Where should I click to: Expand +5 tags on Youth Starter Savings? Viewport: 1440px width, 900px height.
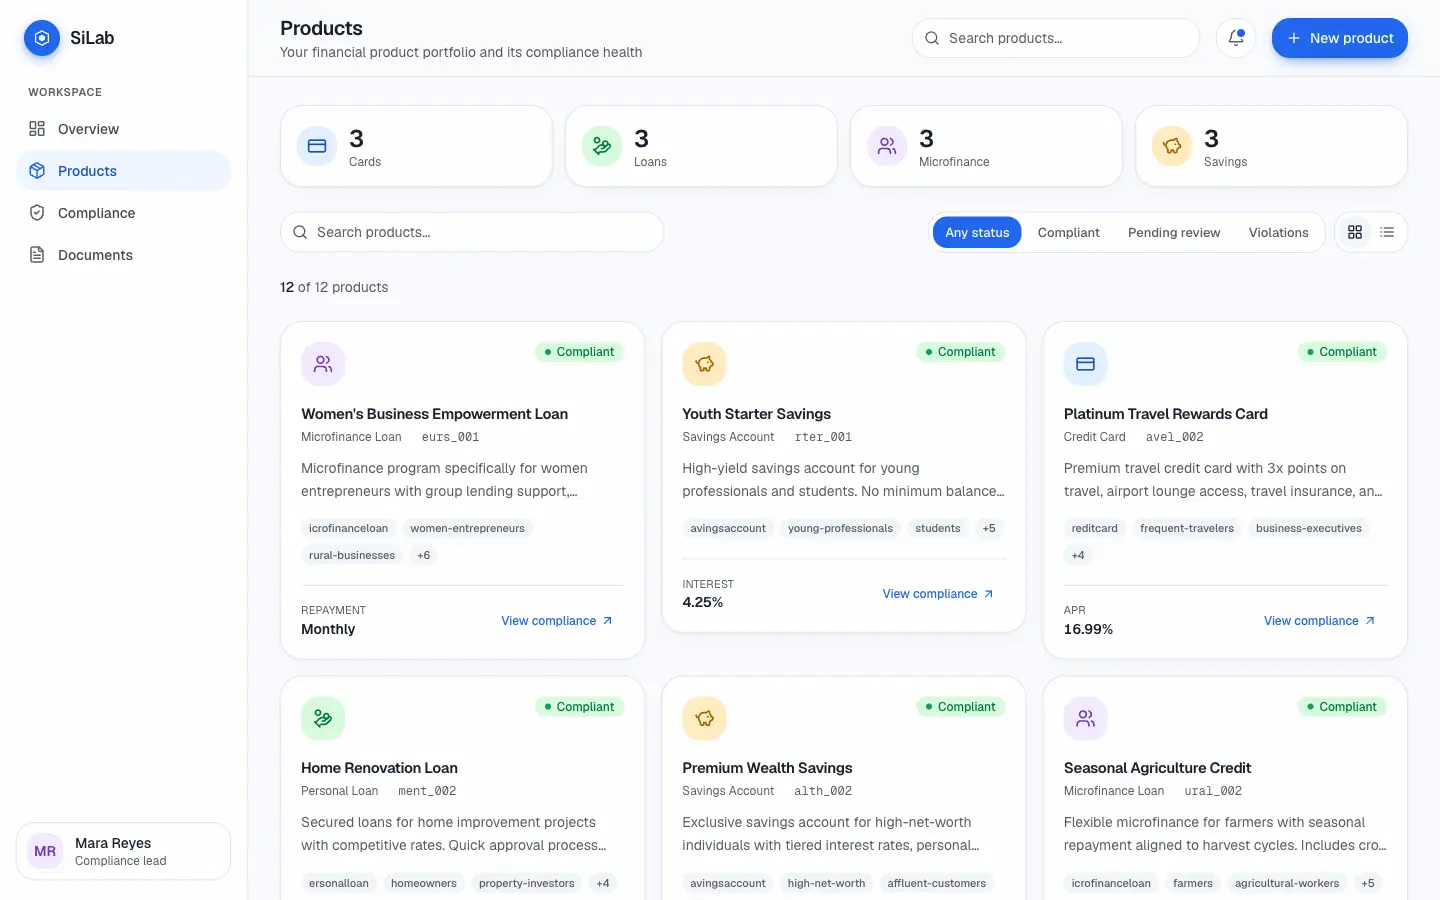click(x=988, y=528)
